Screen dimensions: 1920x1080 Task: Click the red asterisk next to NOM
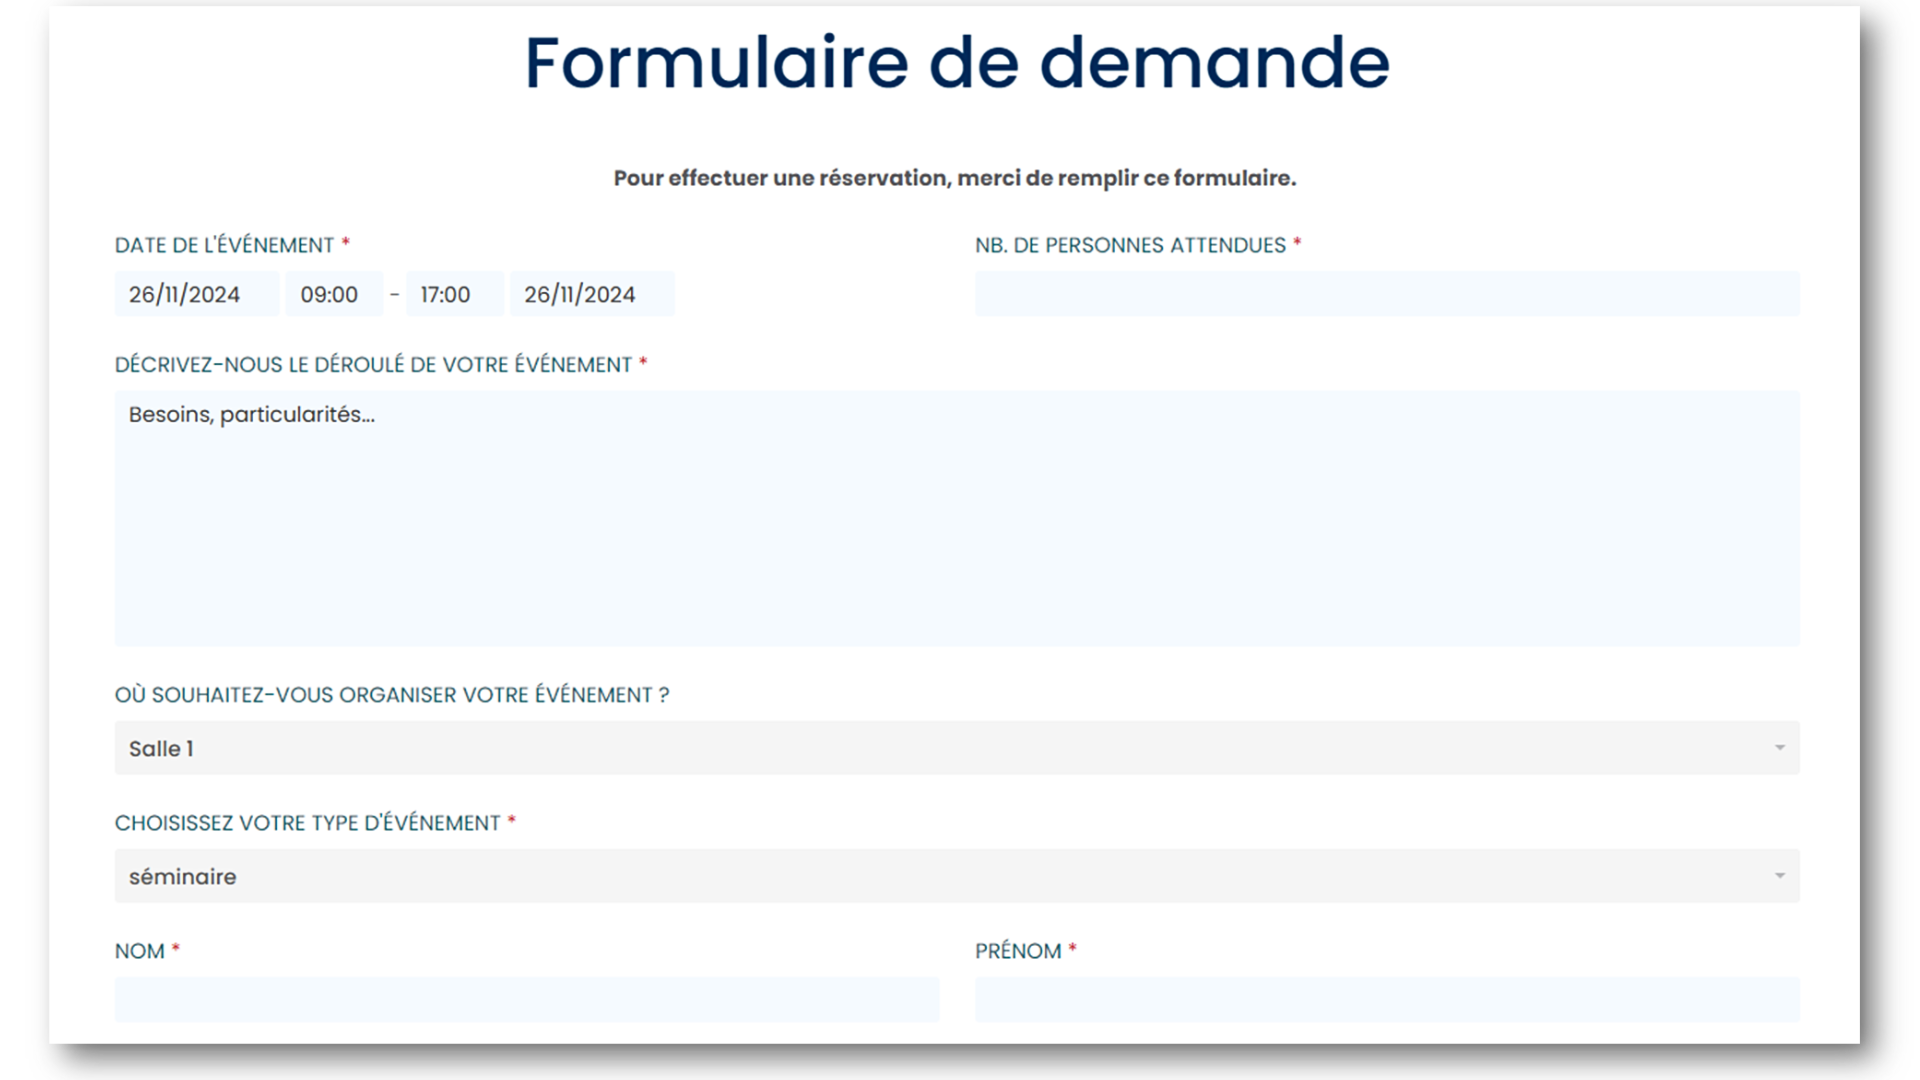176,950
